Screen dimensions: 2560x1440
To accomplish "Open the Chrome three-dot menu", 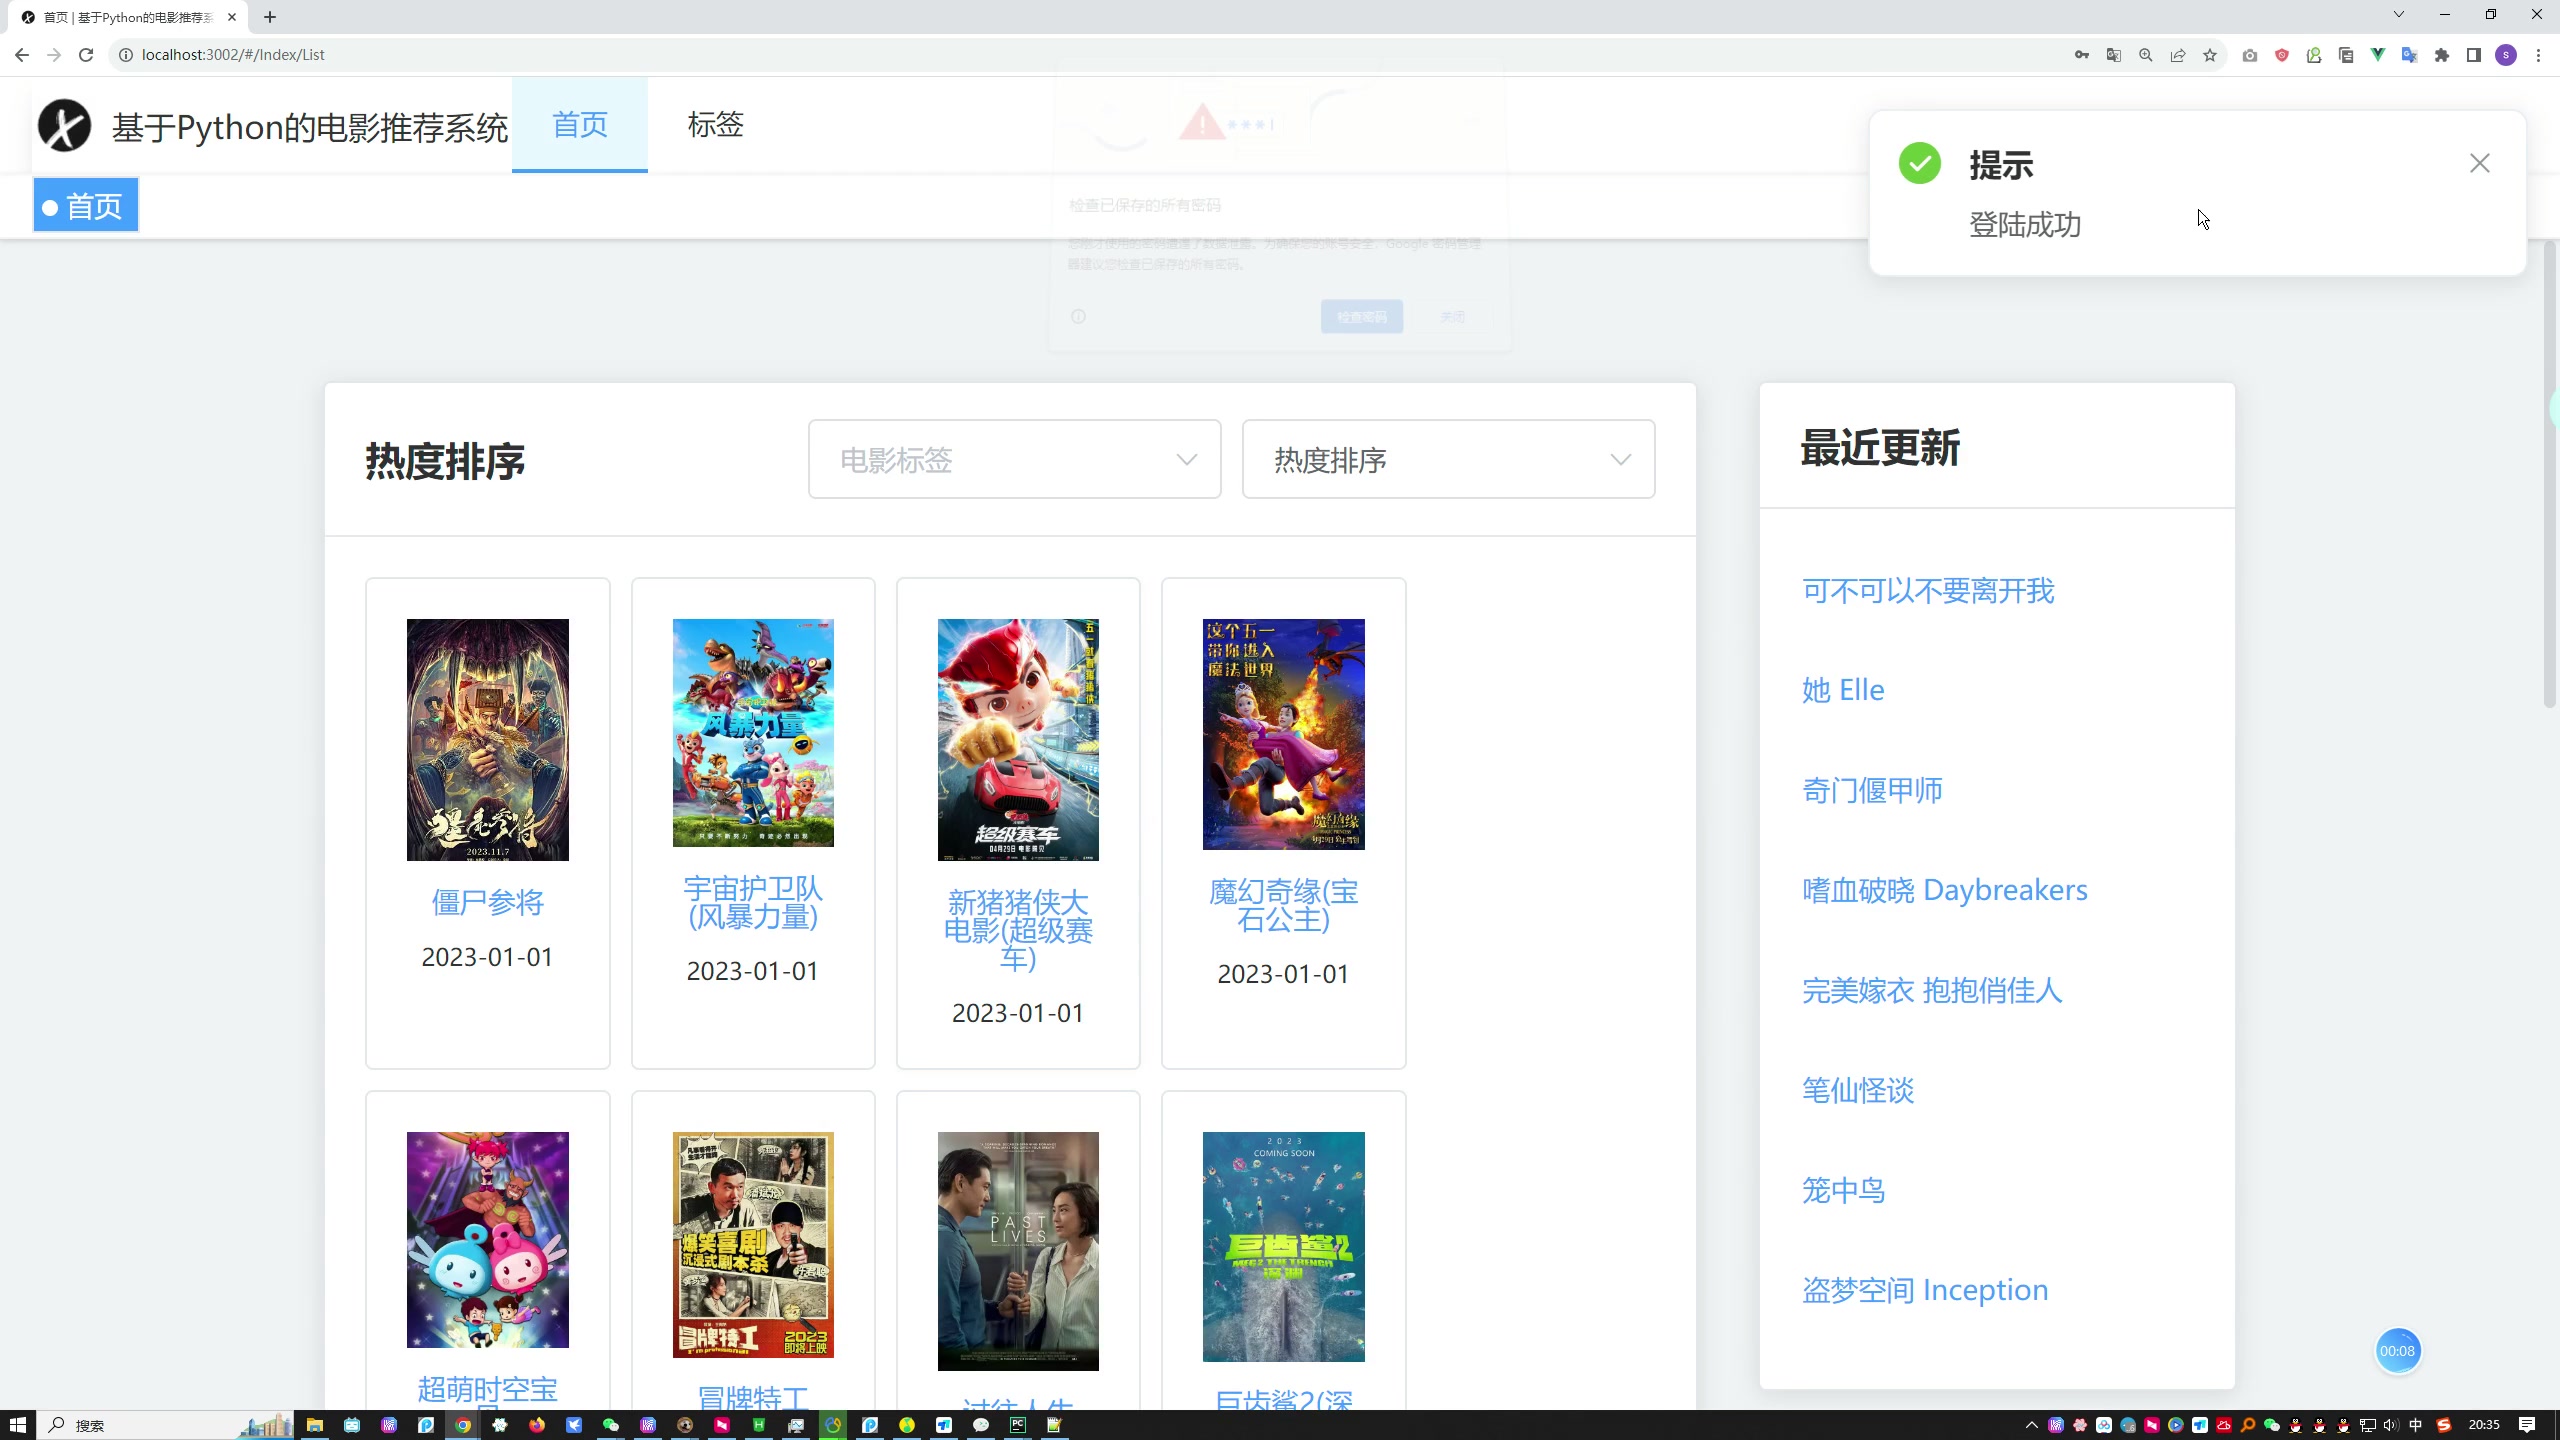I will [x=2538, y=55].
